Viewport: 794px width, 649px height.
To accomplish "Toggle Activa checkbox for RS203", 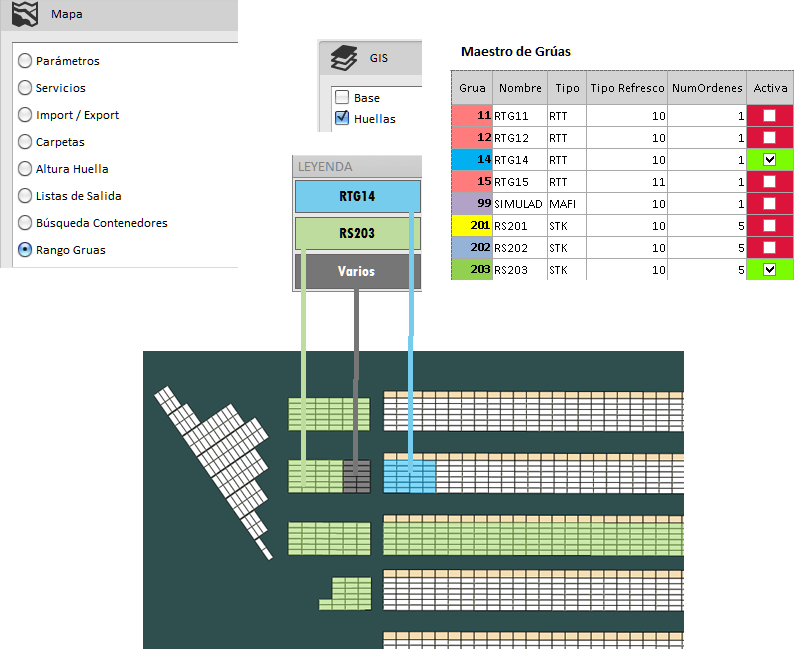I will 769,269.
